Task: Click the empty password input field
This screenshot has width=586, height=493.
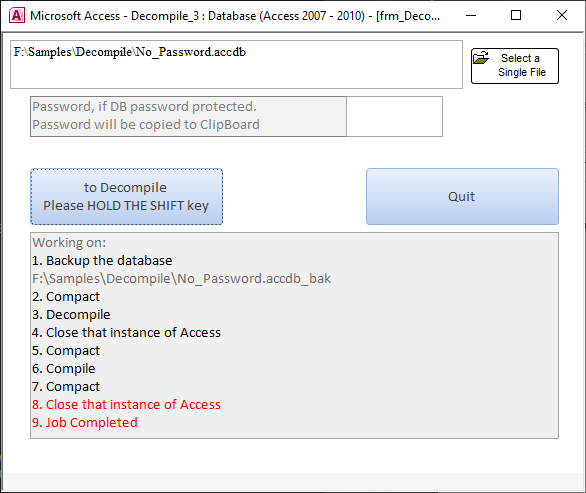Action: (394, 117)
